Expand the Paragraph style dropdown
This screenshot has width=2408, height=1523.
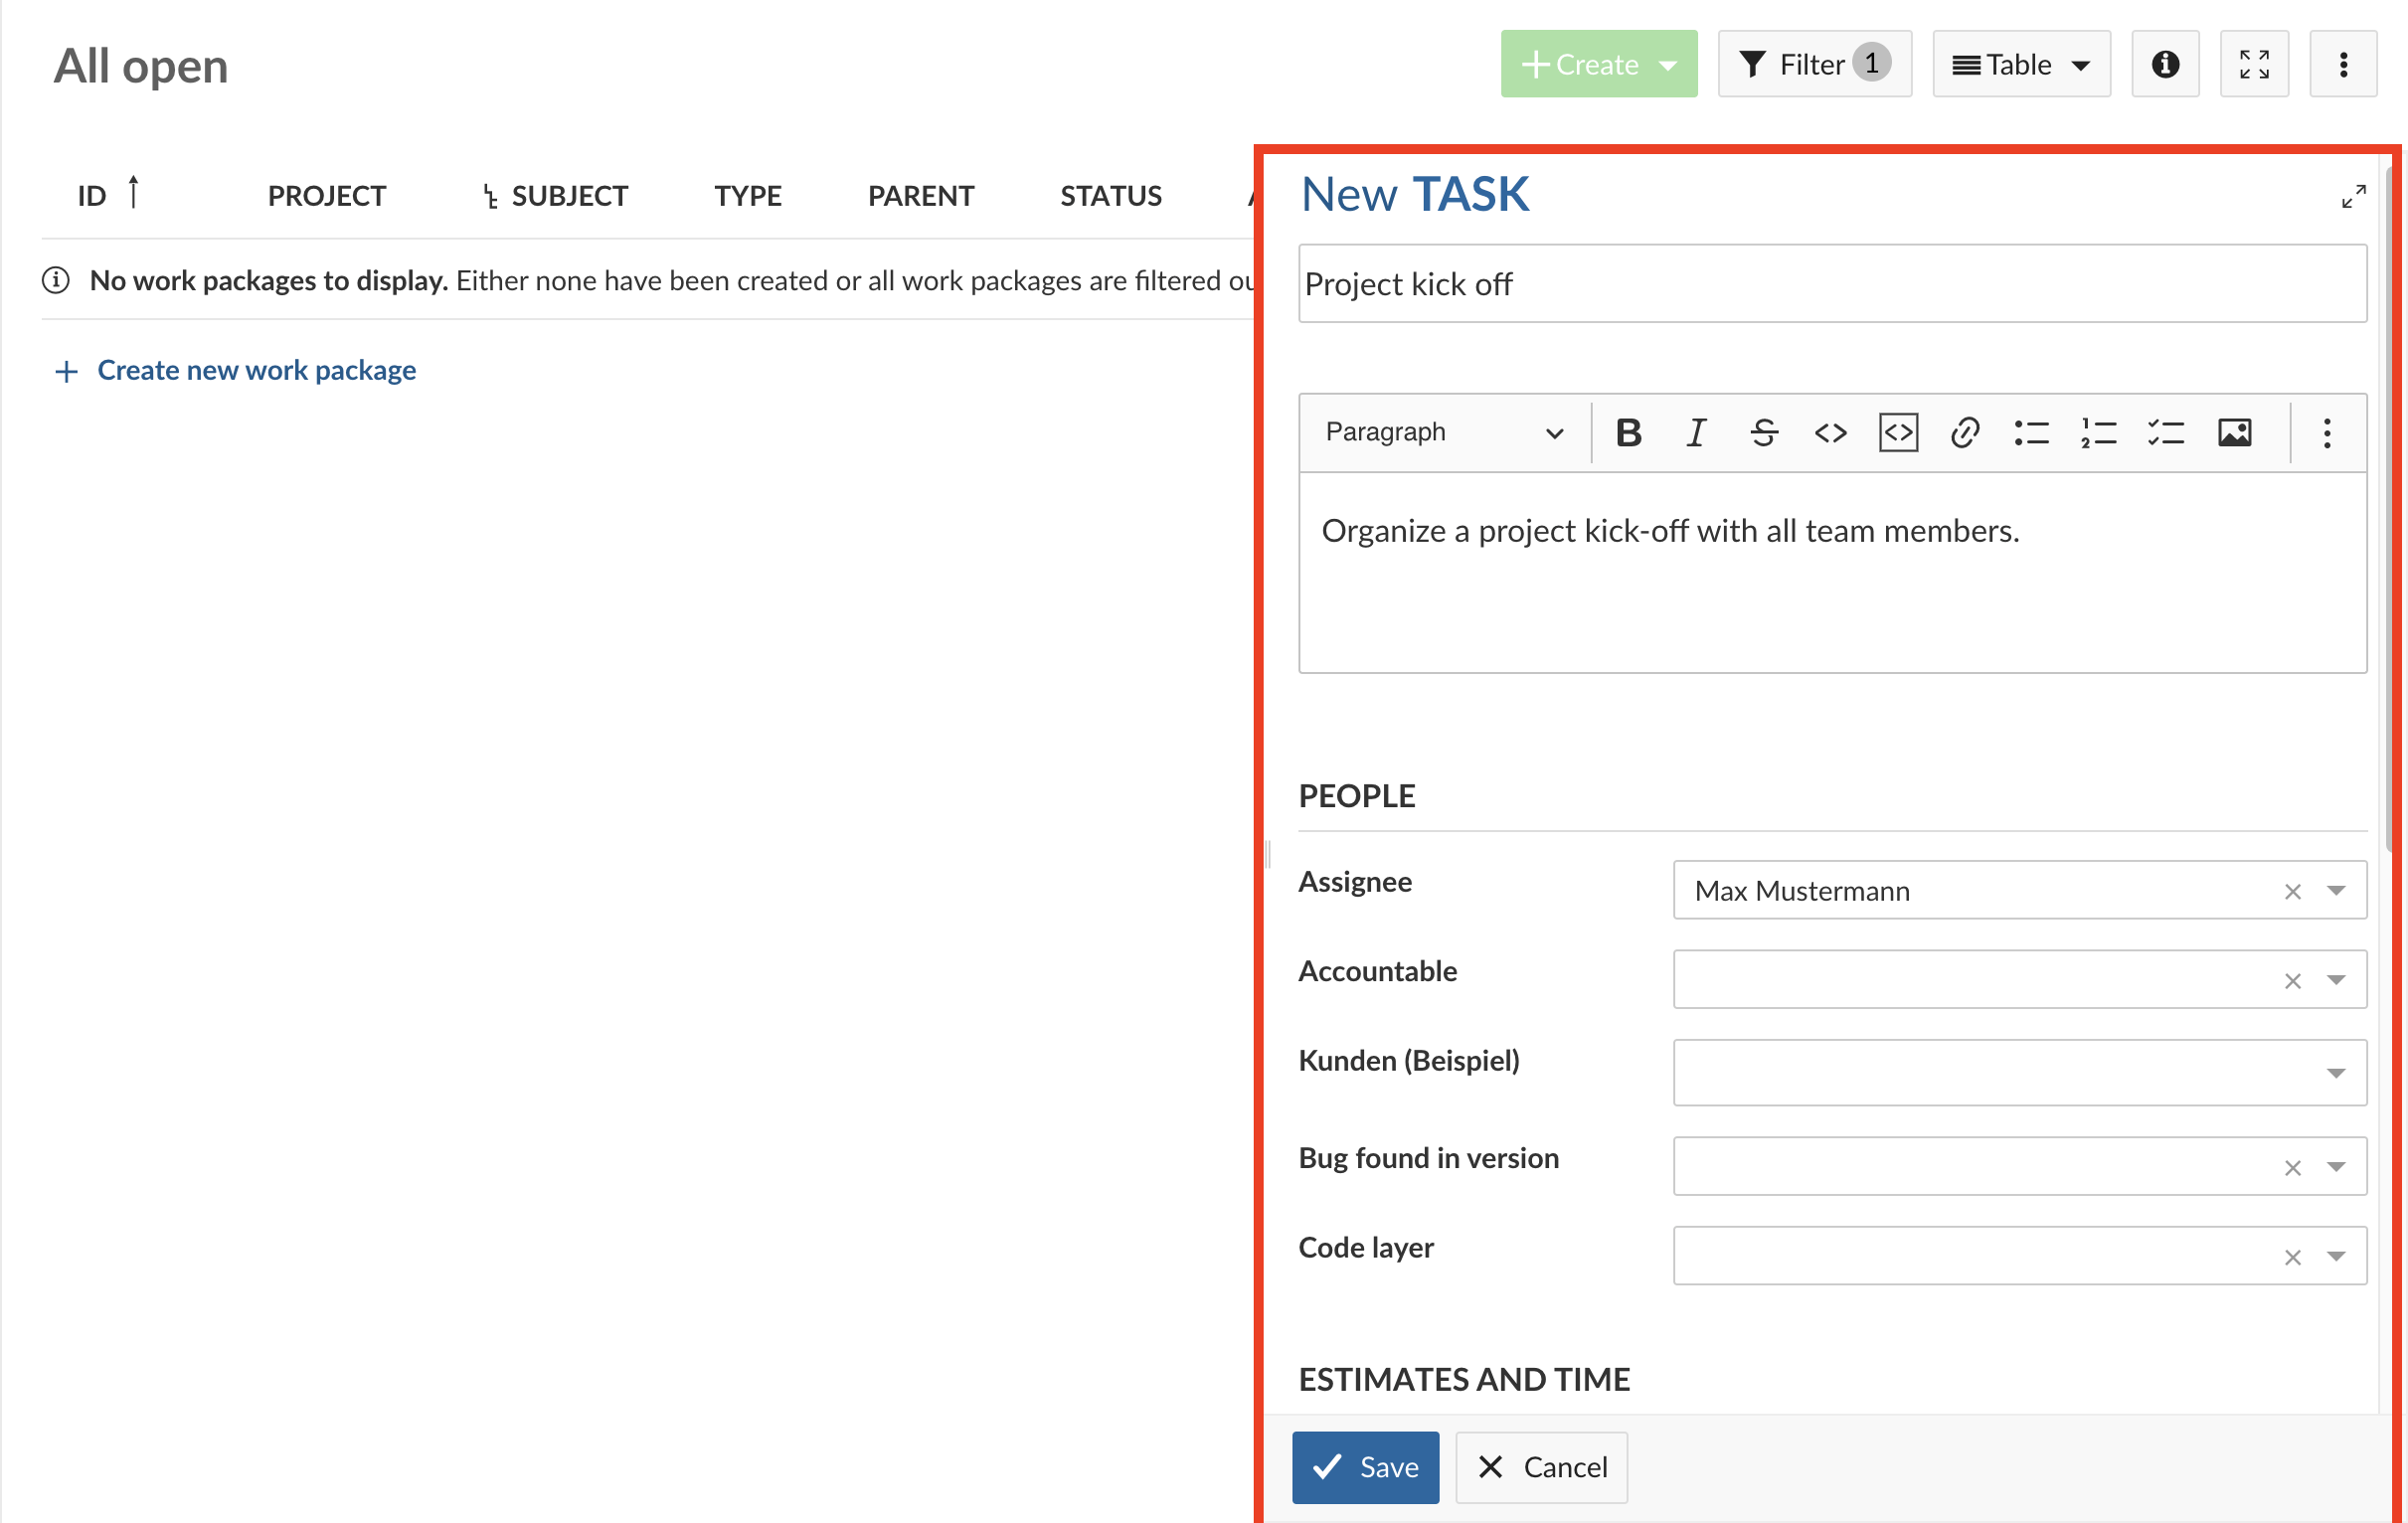pyautogui.click(x=1440, y=429)
